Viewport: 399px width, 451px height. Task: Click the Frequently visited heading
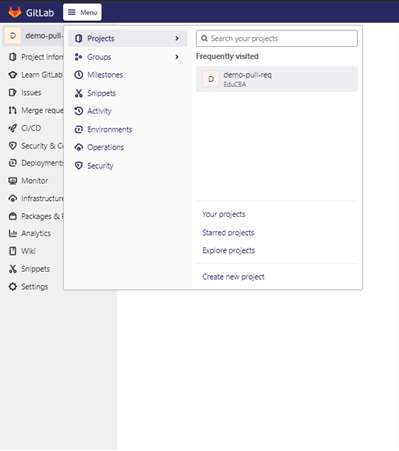pos(227,56)
